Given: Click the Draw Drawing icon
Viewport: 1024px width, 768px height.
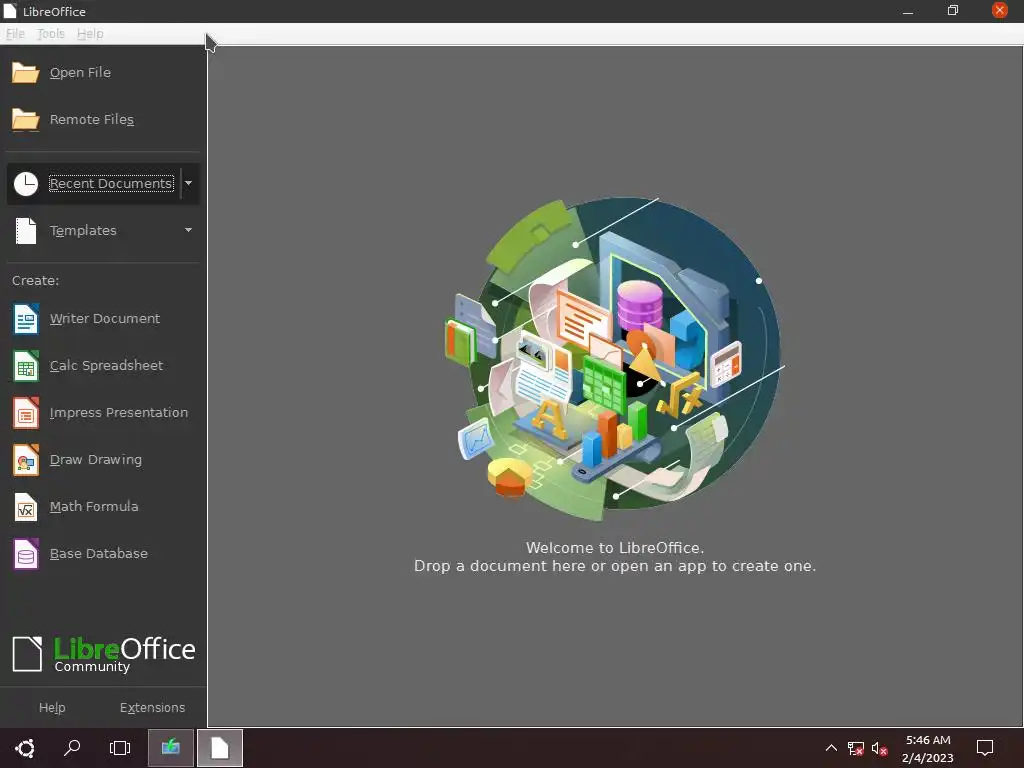Looking at the screenshot, I should [x=25, y=460].
